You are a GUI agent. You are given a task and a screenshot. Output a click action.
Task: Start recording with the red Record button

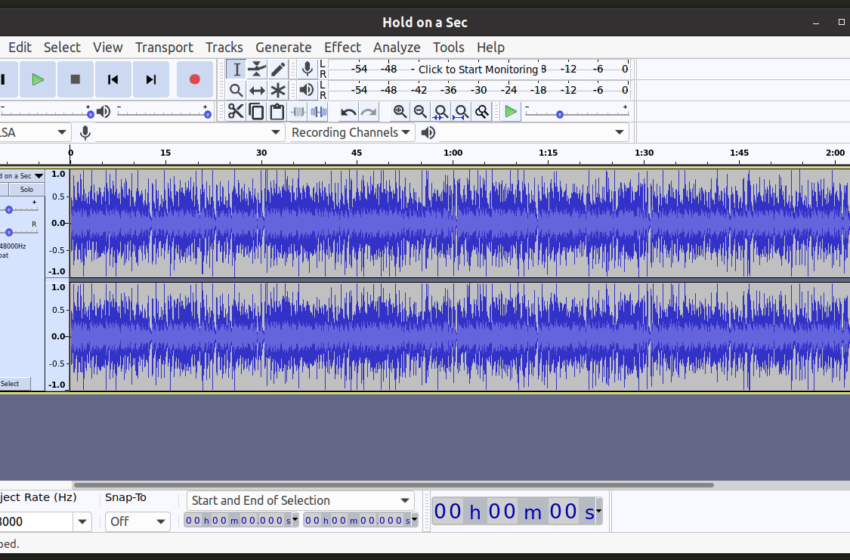pyautogui.click(x=195, y=80)
